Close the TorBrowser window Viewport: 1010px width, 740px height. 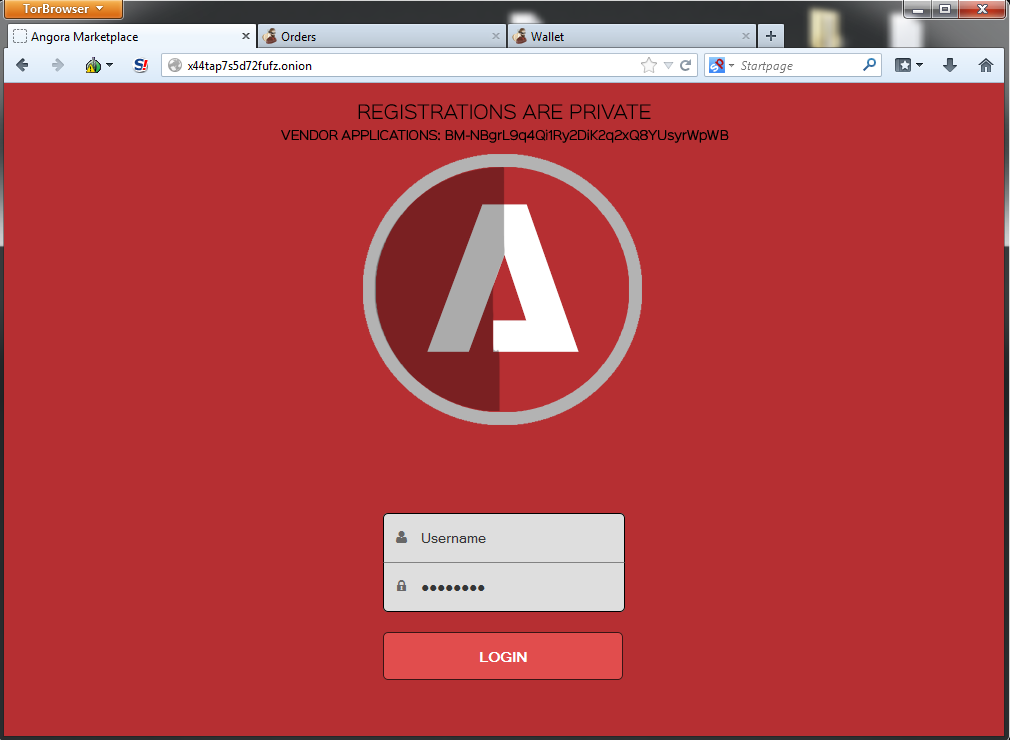click(x=982, y=9)
